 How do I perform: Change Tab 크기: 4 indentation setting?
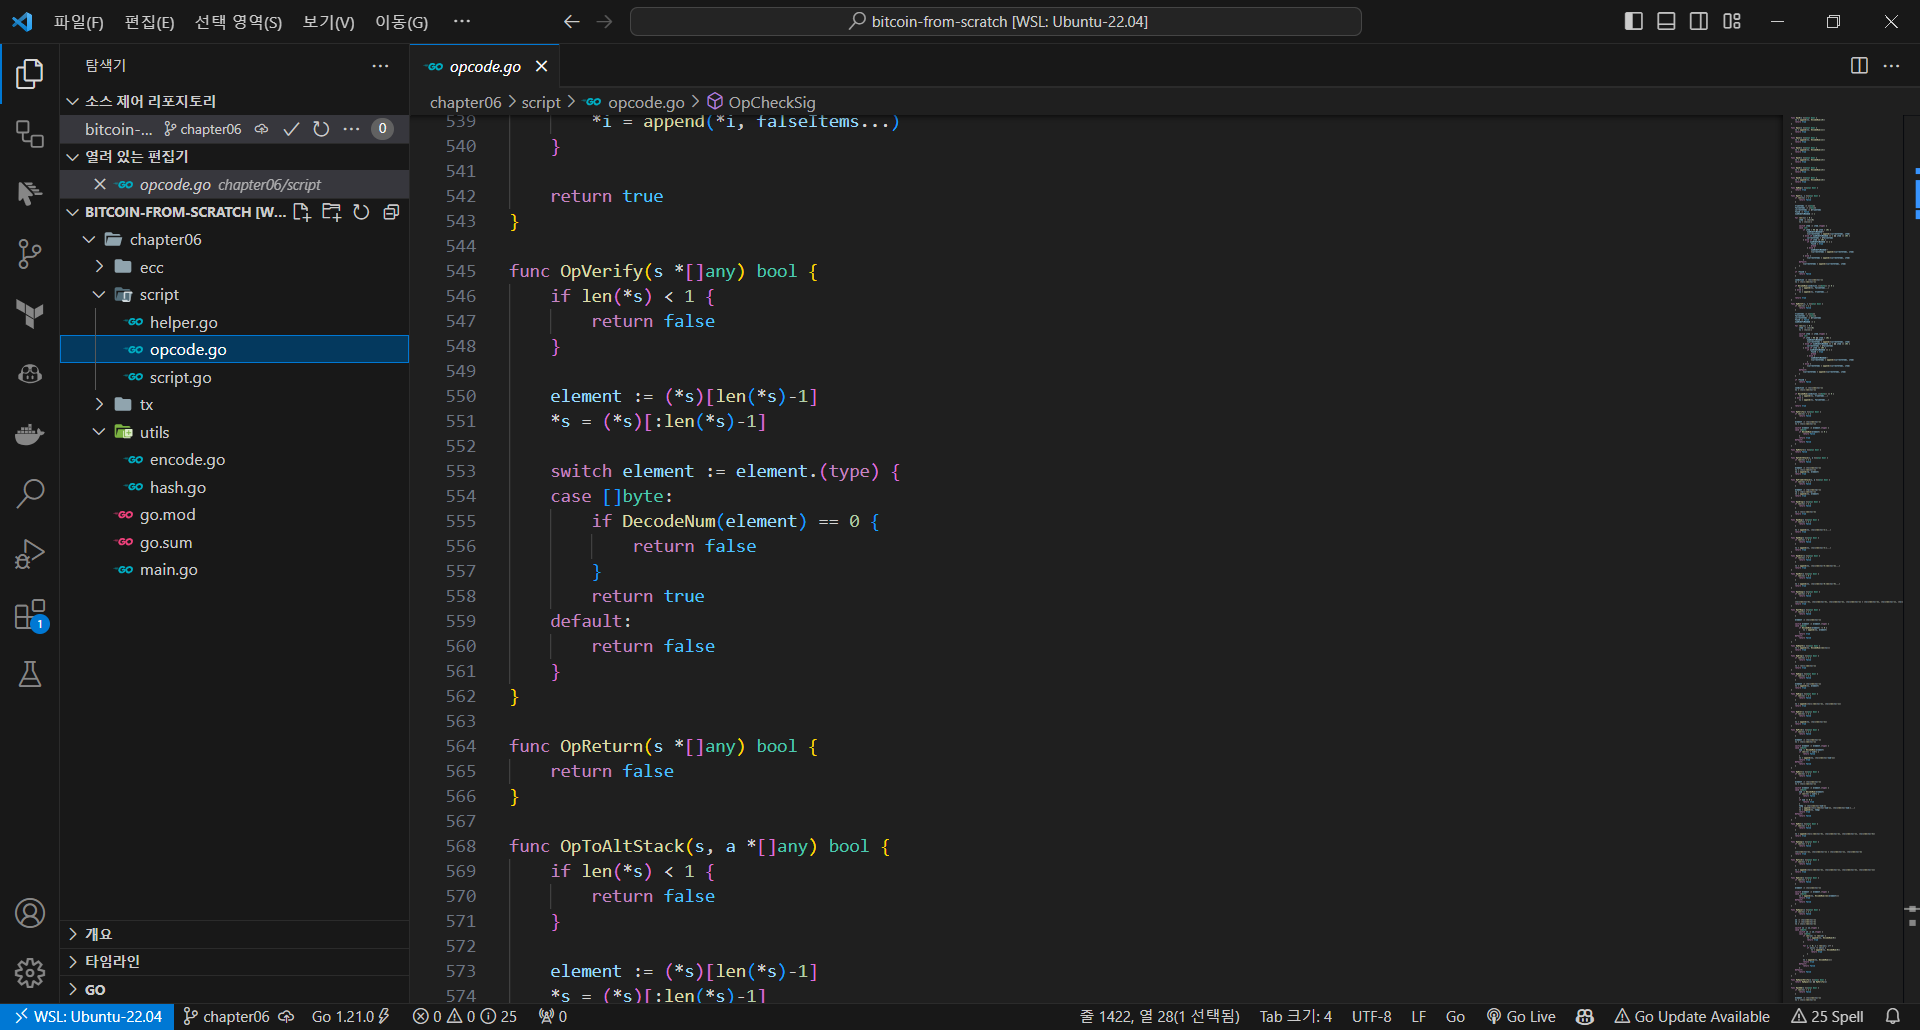[1295, 1016]
